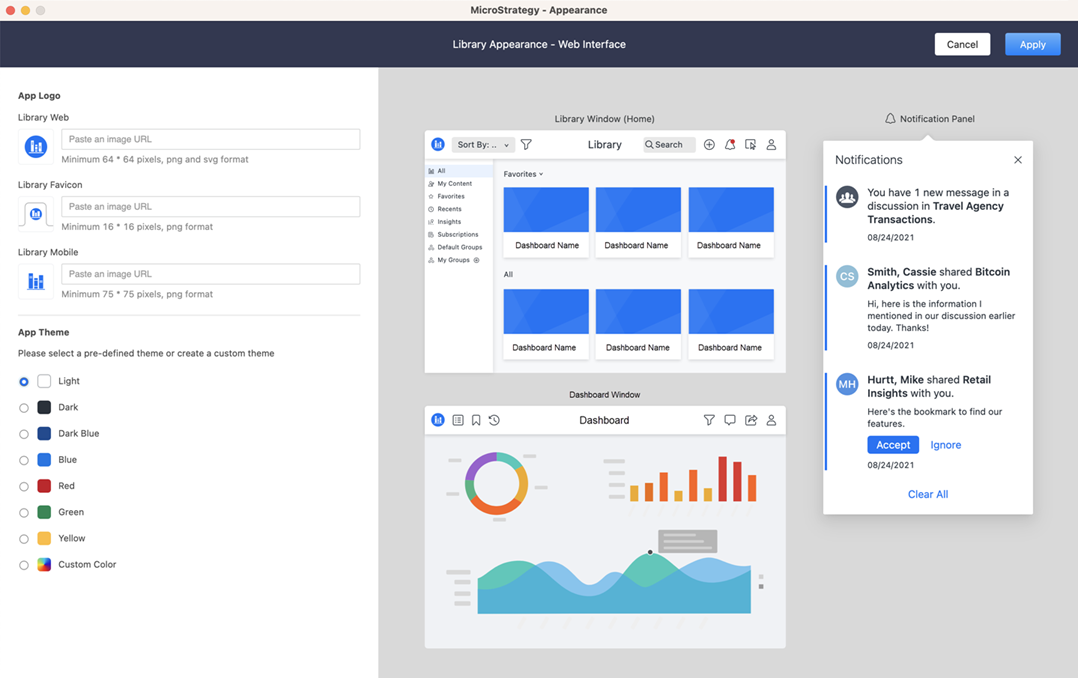Open the Sort By dropdown

pos(483,145)
